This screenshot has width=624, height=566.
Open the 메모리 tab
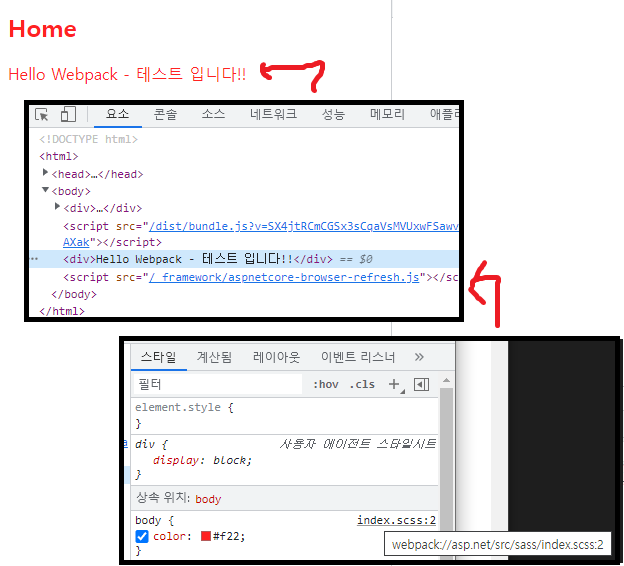tap(387, 114)
